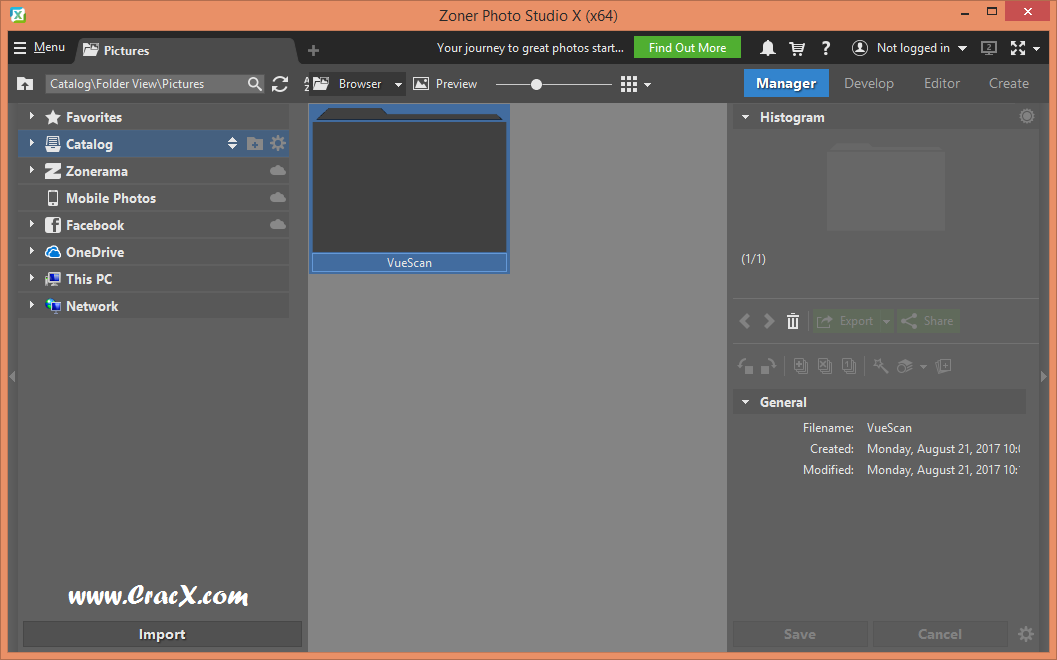Click the thumbnail grid layout icon
This screenshot has height=660, width=1057.
click(628, 84)
